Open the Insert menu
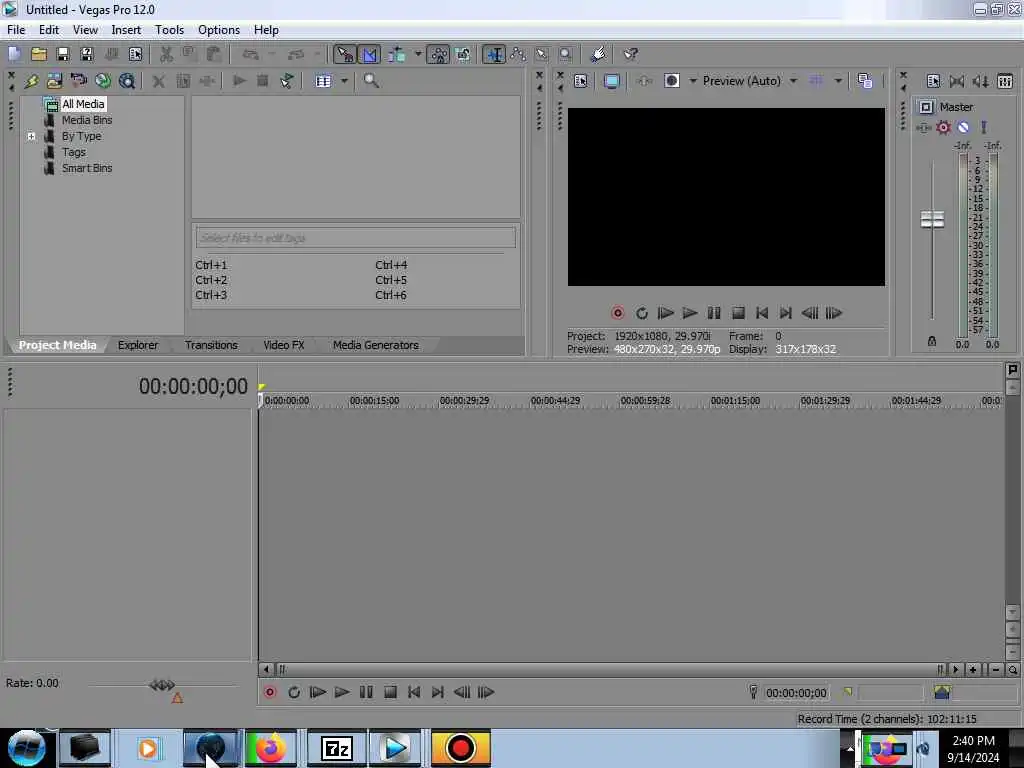1024x768 pixels. click(x=126, y=30)
